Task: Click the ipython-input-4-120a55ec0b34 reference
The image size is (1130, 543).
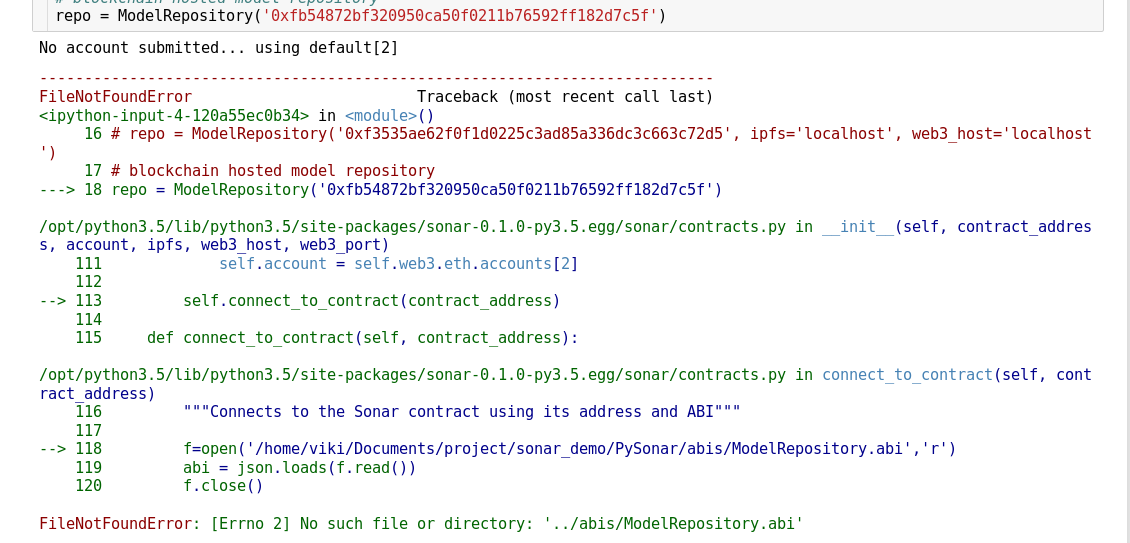Action: pos(174,115)
